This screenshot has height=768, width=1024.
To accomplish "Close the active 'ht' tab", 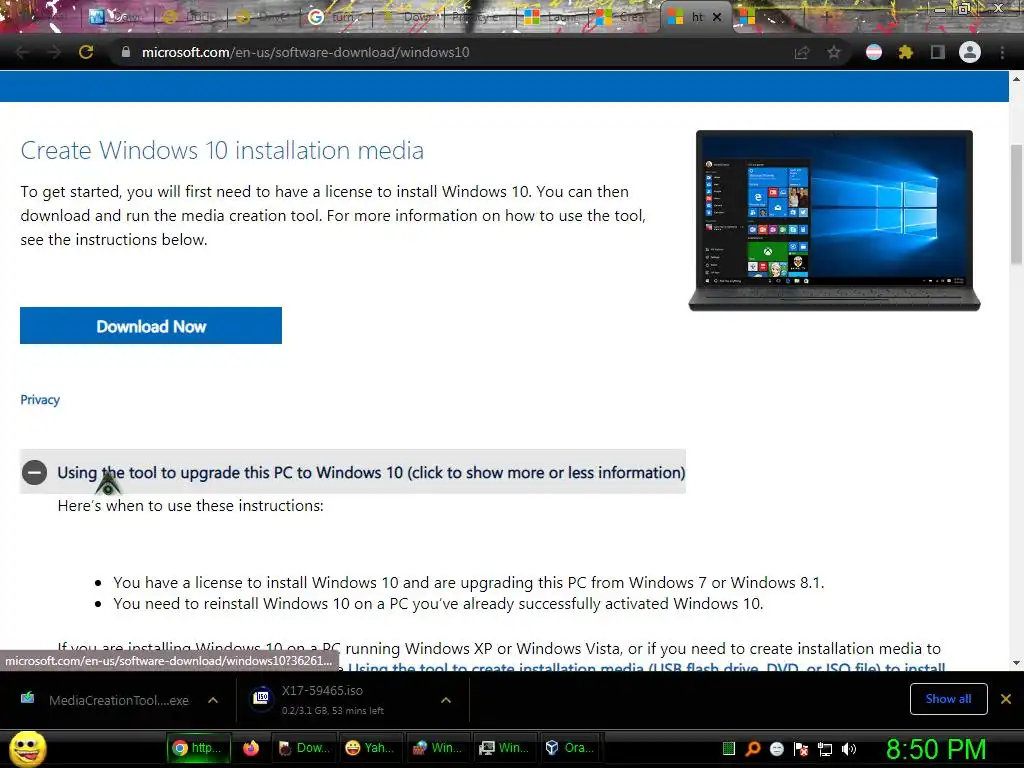I will pos(717,17).
